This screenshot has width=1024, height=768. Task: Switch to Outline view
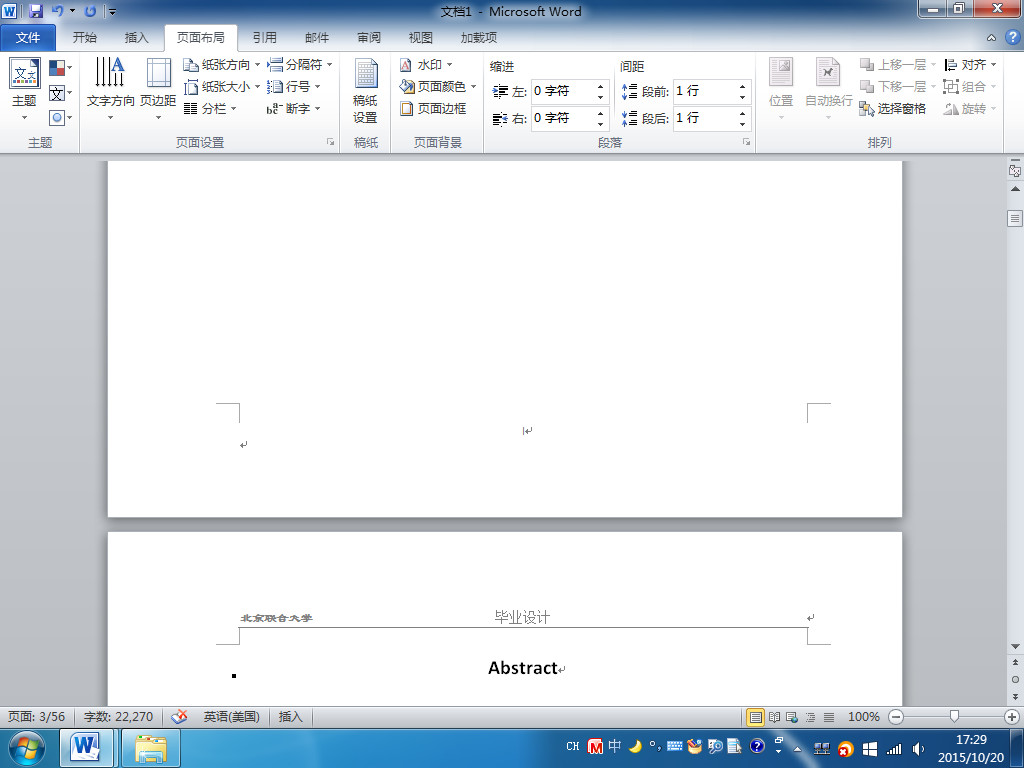coord(810,717)
